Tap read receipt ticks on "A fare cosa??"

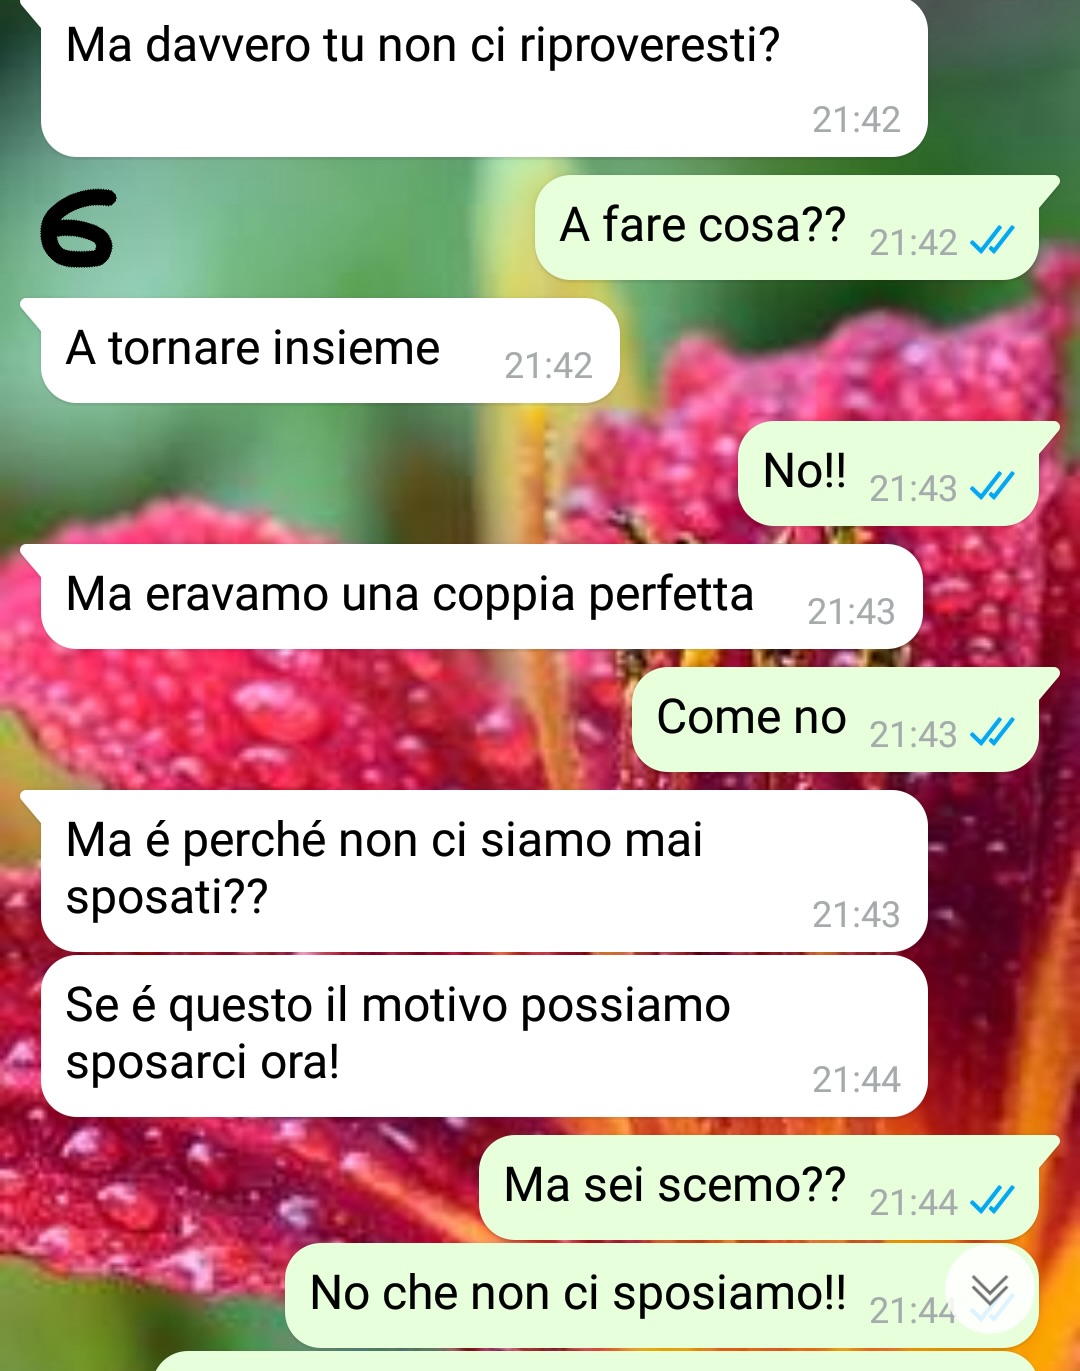(993, 241)
